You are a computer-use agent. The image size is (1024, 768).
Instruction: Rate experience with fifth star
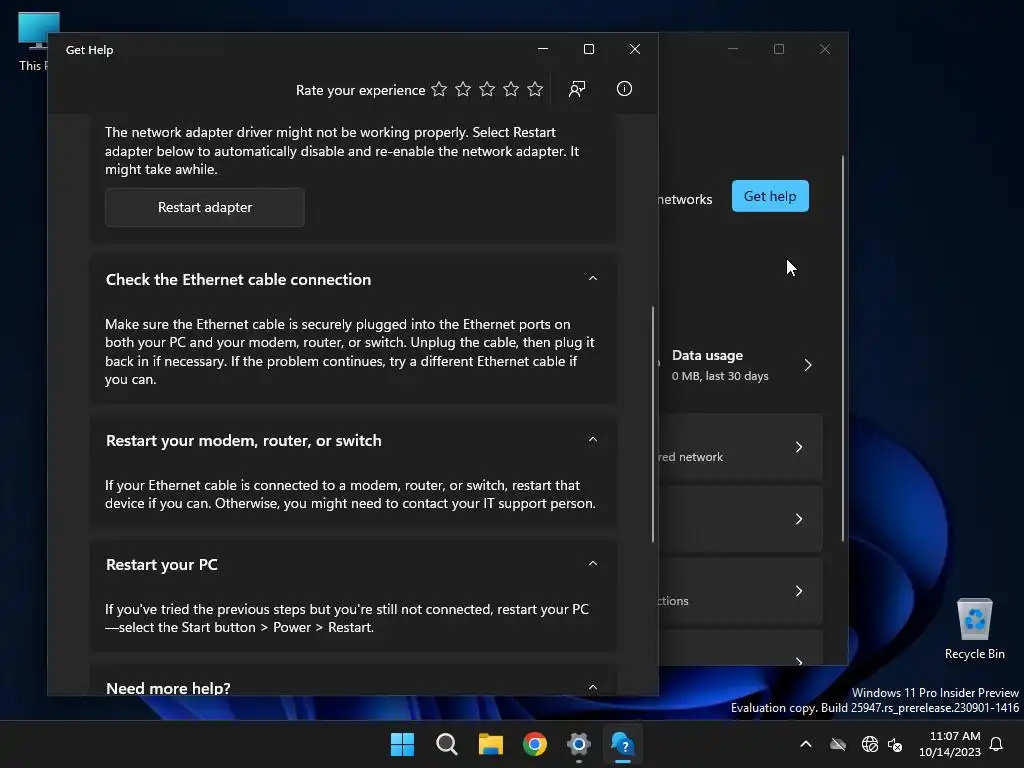tap(535, 89)
